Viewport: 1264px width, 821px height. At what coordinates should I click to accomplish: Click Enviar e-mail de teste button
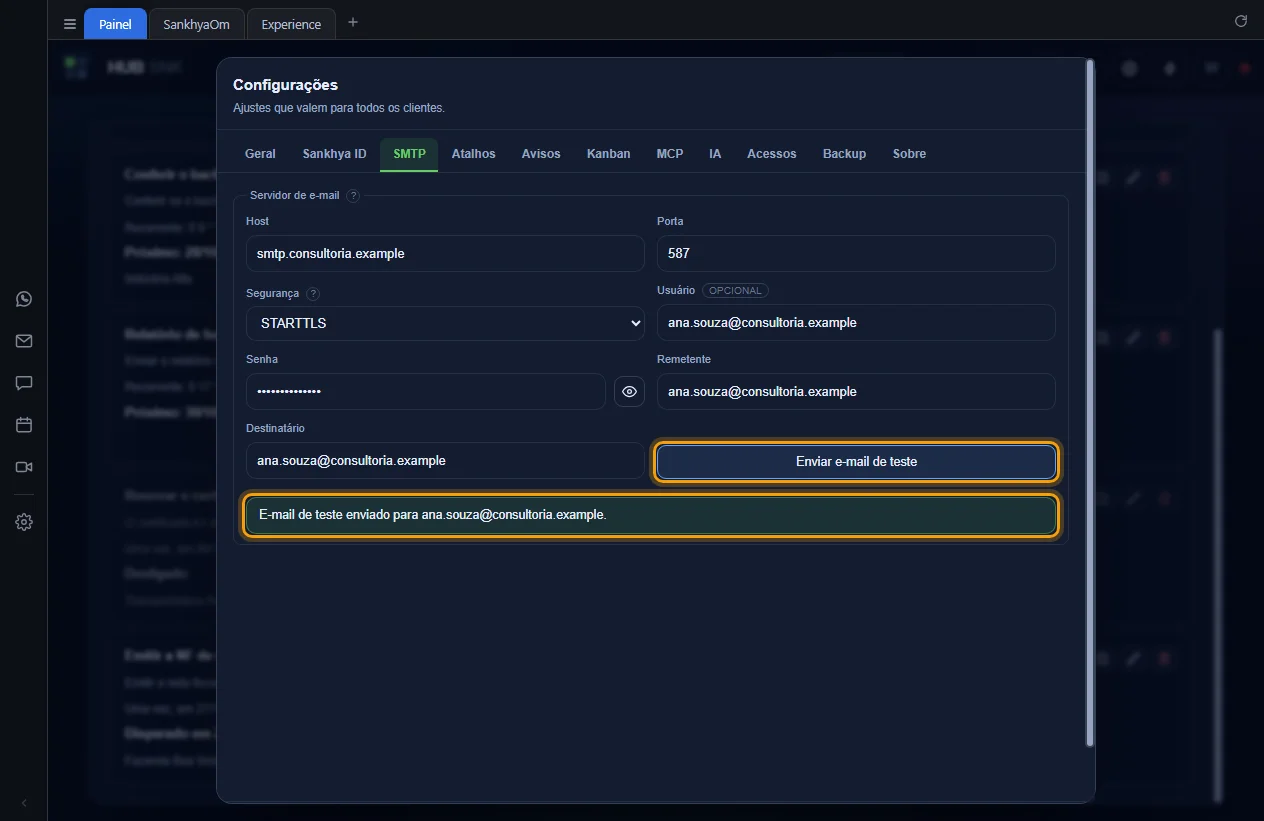point(856,462)
